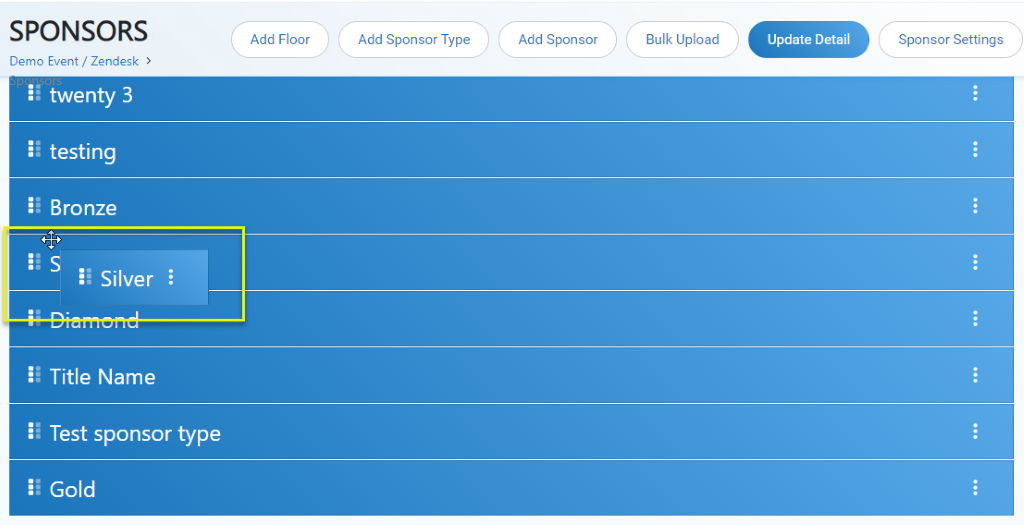Open the three-dot menu for Gold
Image resolution: width=1024 pixels, height=525 pixels.
tap(975, 487)
